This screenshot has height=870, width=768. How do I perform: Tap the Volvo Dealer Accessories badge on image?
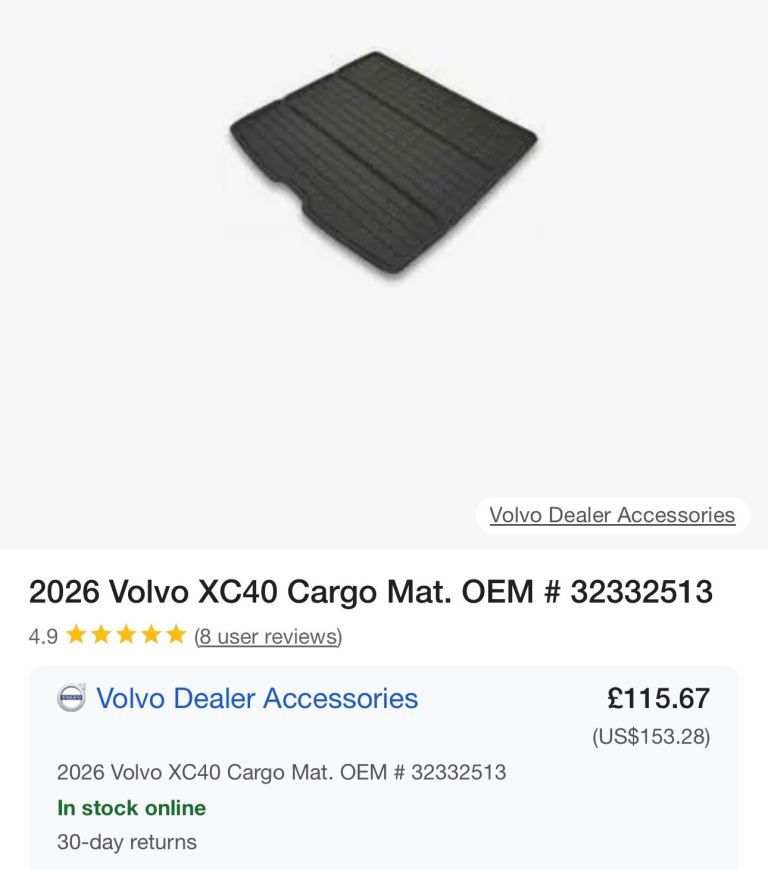(x=612, y=515)
